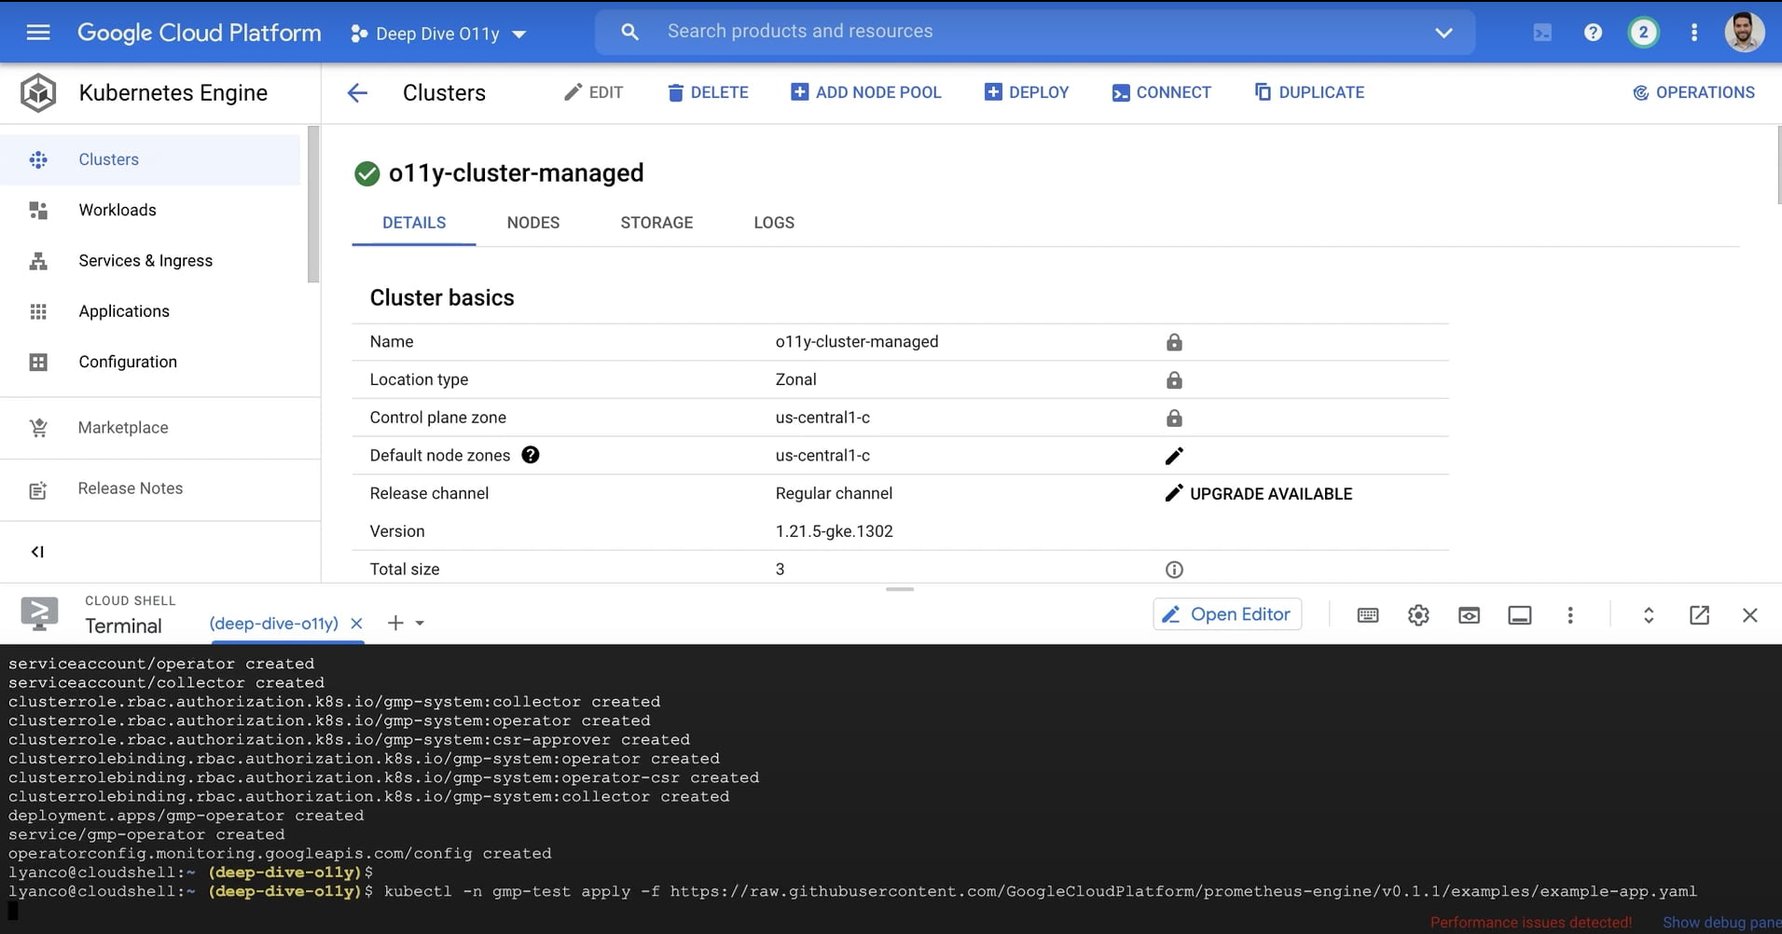Click the DEPLOY button
Screen dimensions: 1782x934
(x=1027, y=92)
